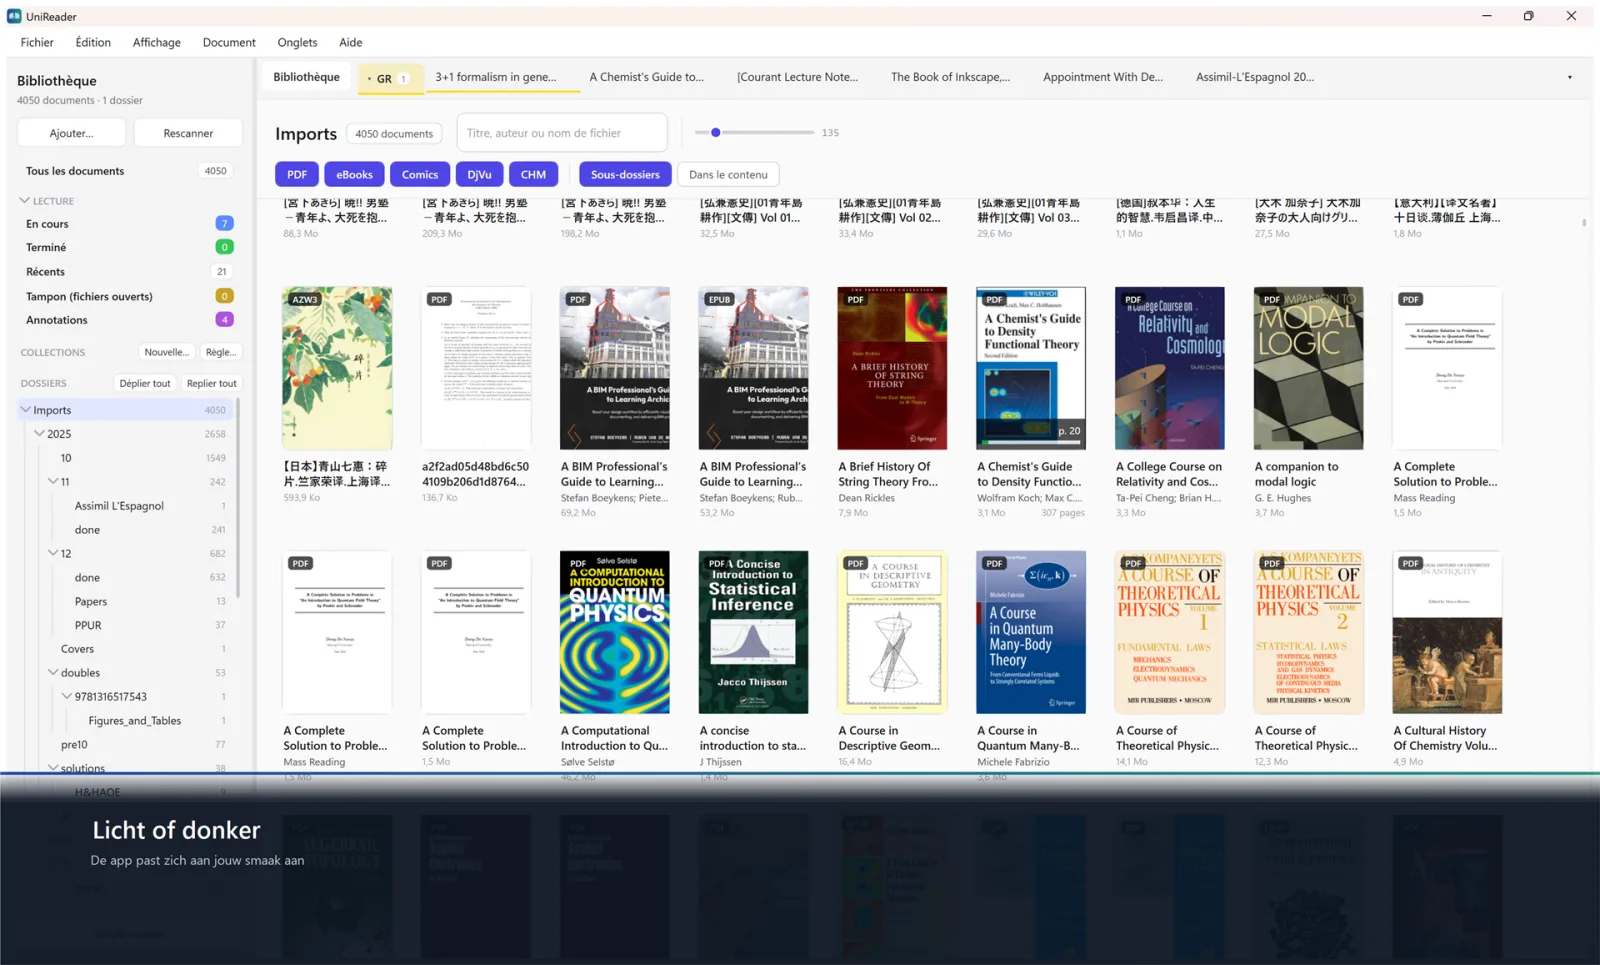Click EPUB badge on BIM Professional's Guide cover

[719, 299]
